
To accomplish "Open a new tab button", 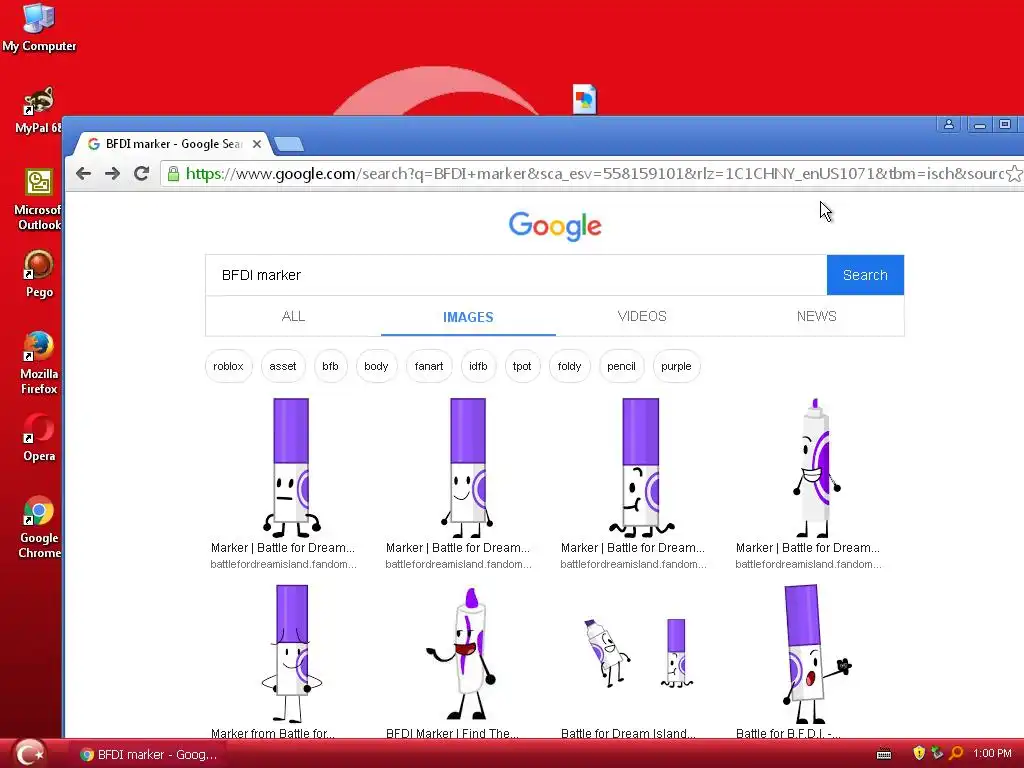I will (289, 144).
